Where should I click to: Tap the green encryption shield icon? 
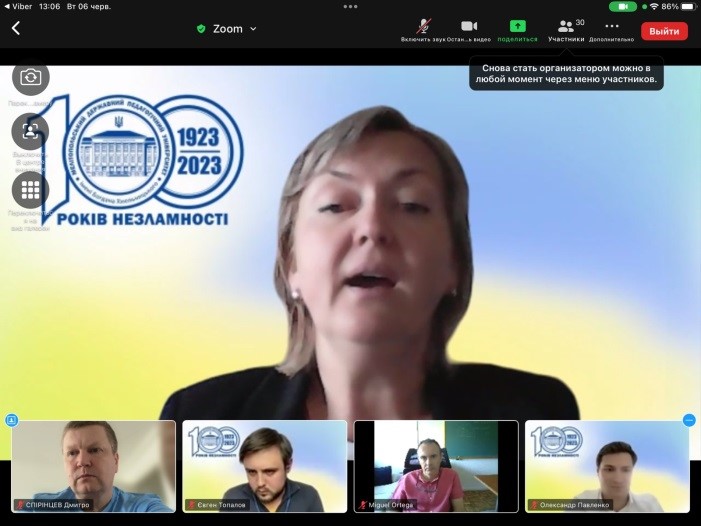[201, 29]
